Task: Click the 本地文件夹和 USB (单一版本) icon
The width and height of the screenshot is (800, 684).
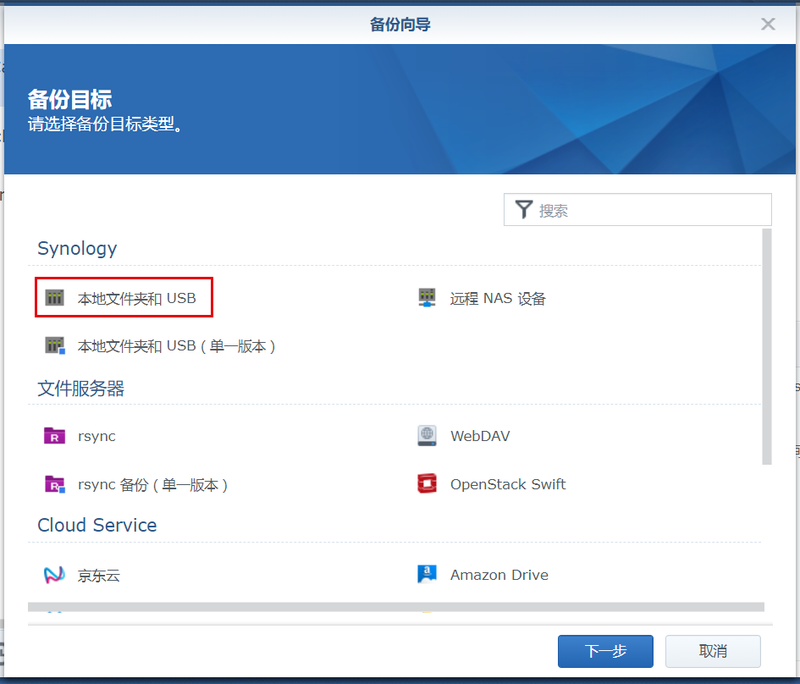Action: click(x=55, y=346)
